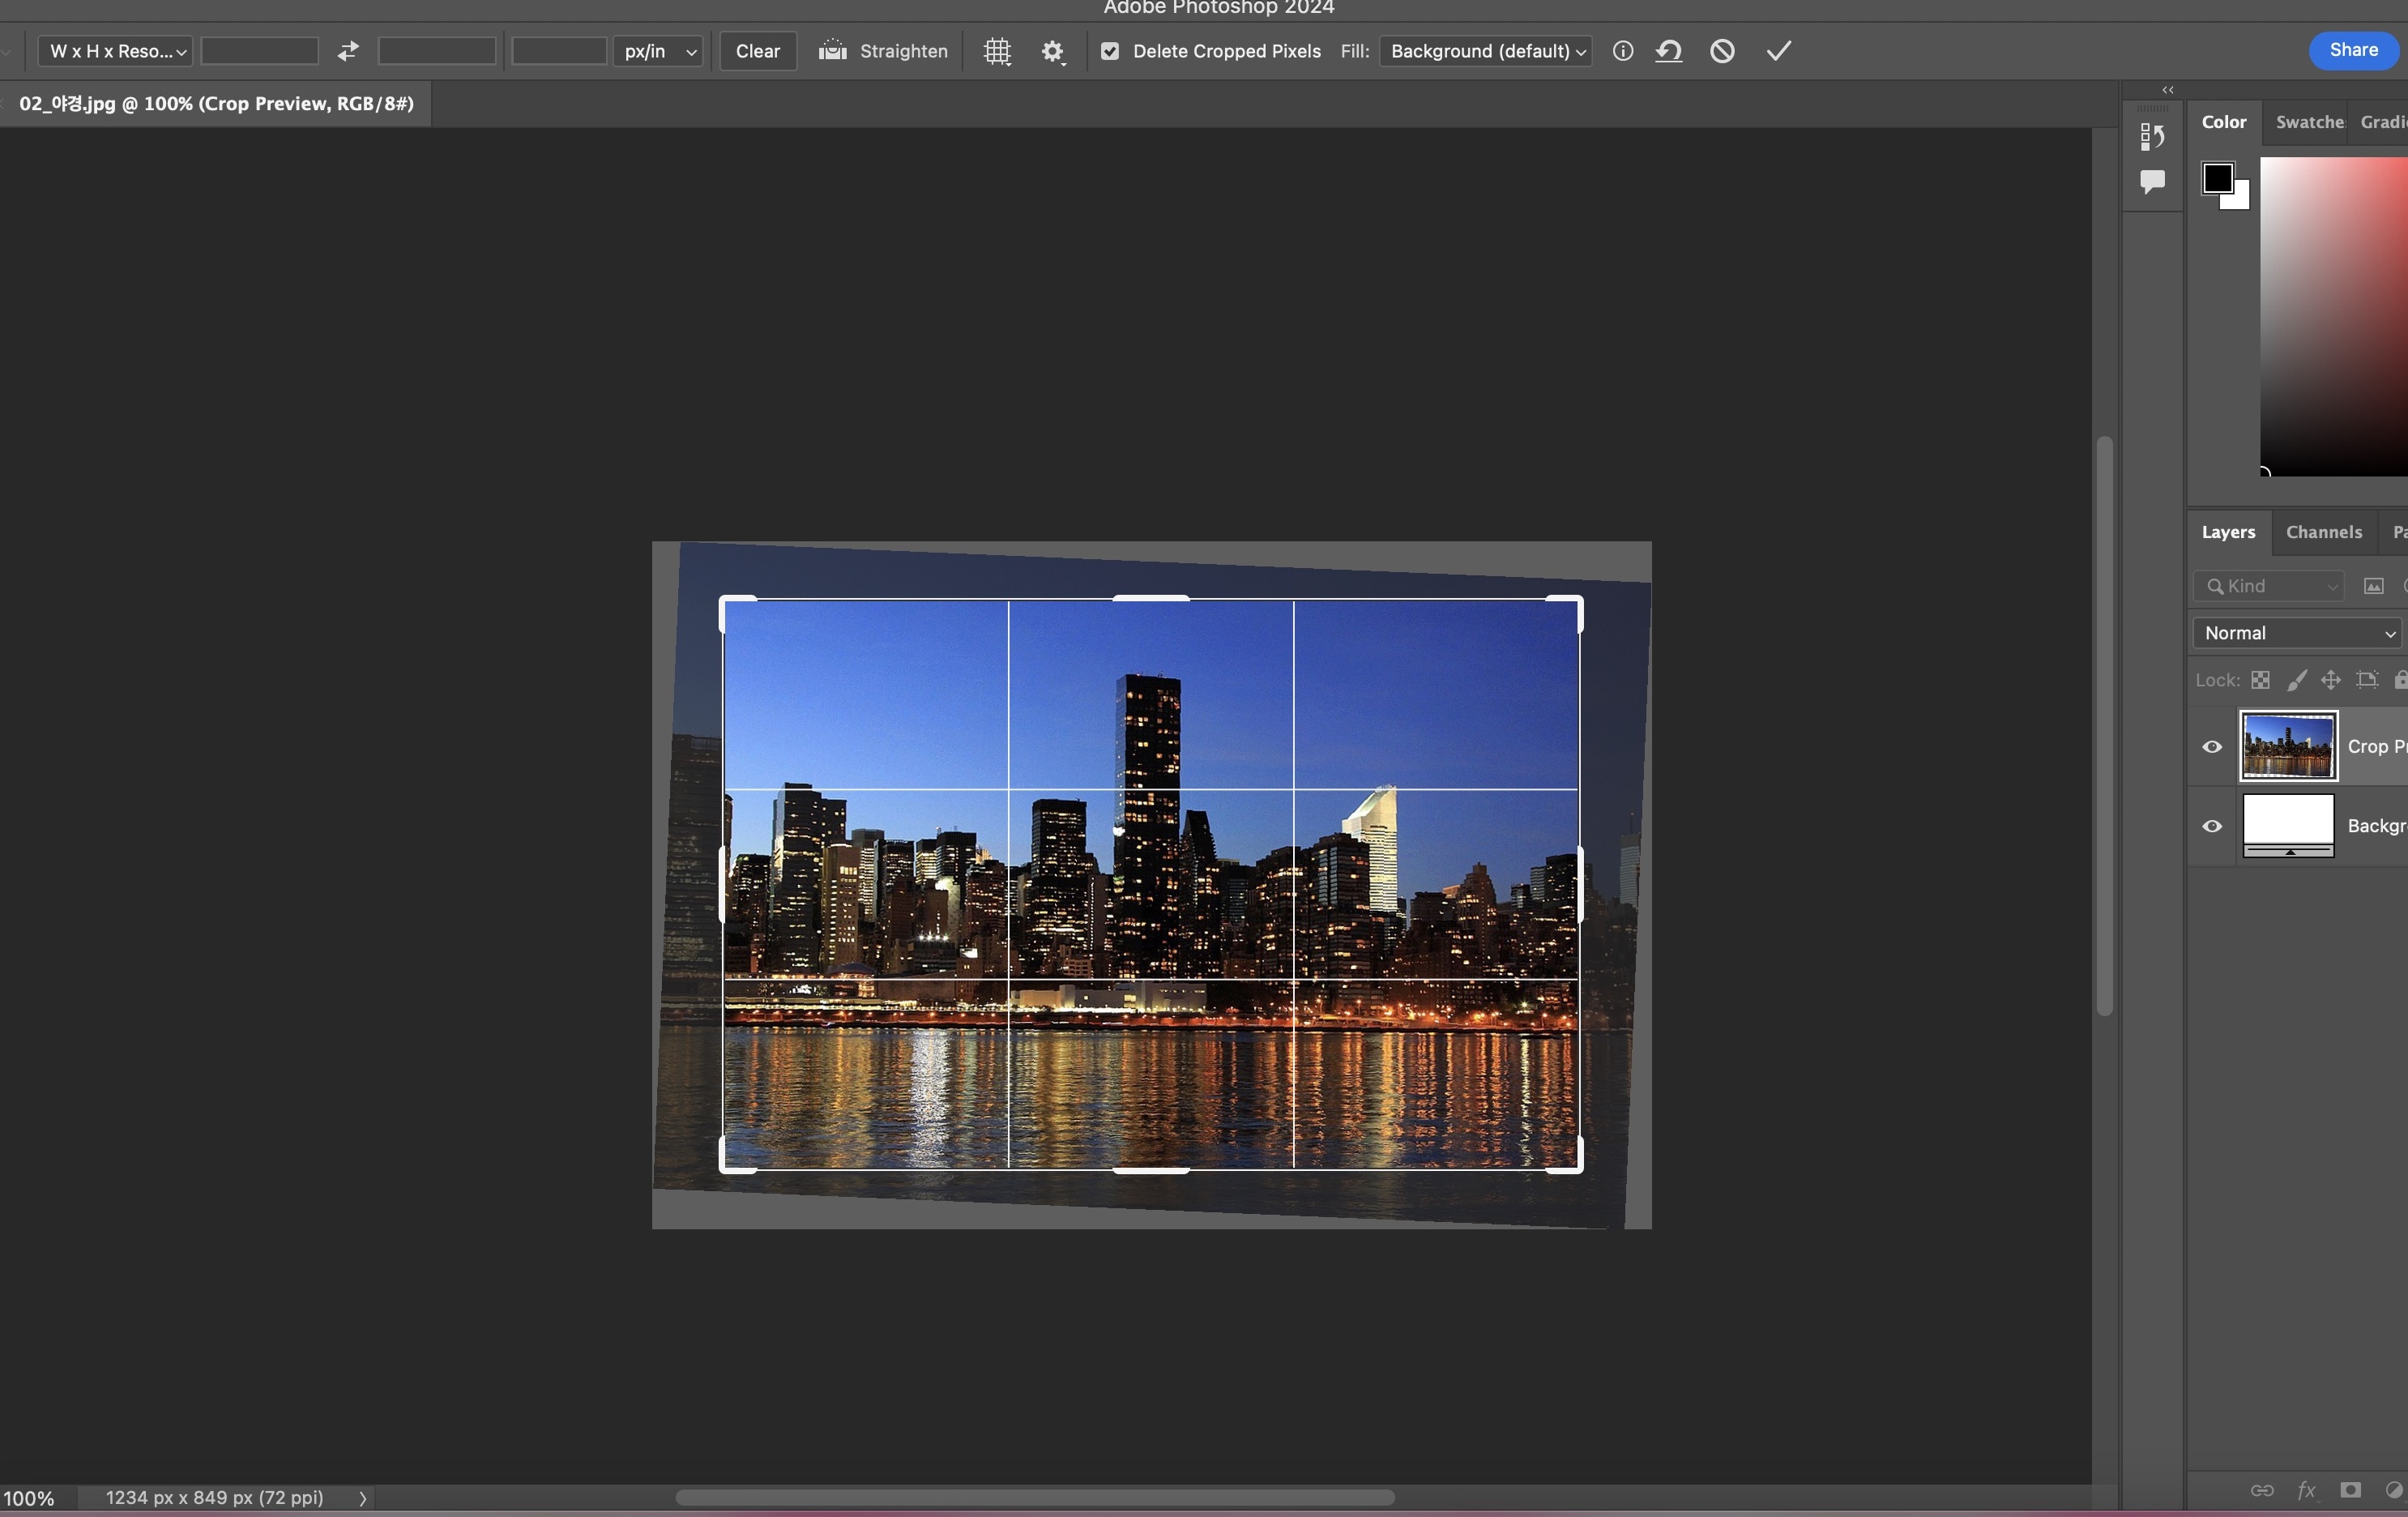The height and width of the screenshot is (1517, 2408).
Task: Click the black foreground color swatch
Action: coord(2216,178)
